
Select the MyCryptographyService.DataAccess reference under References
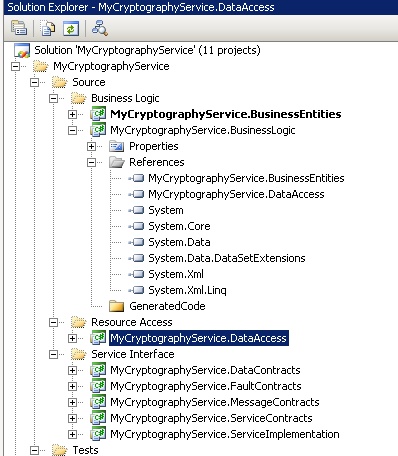(x=236, y=194)
